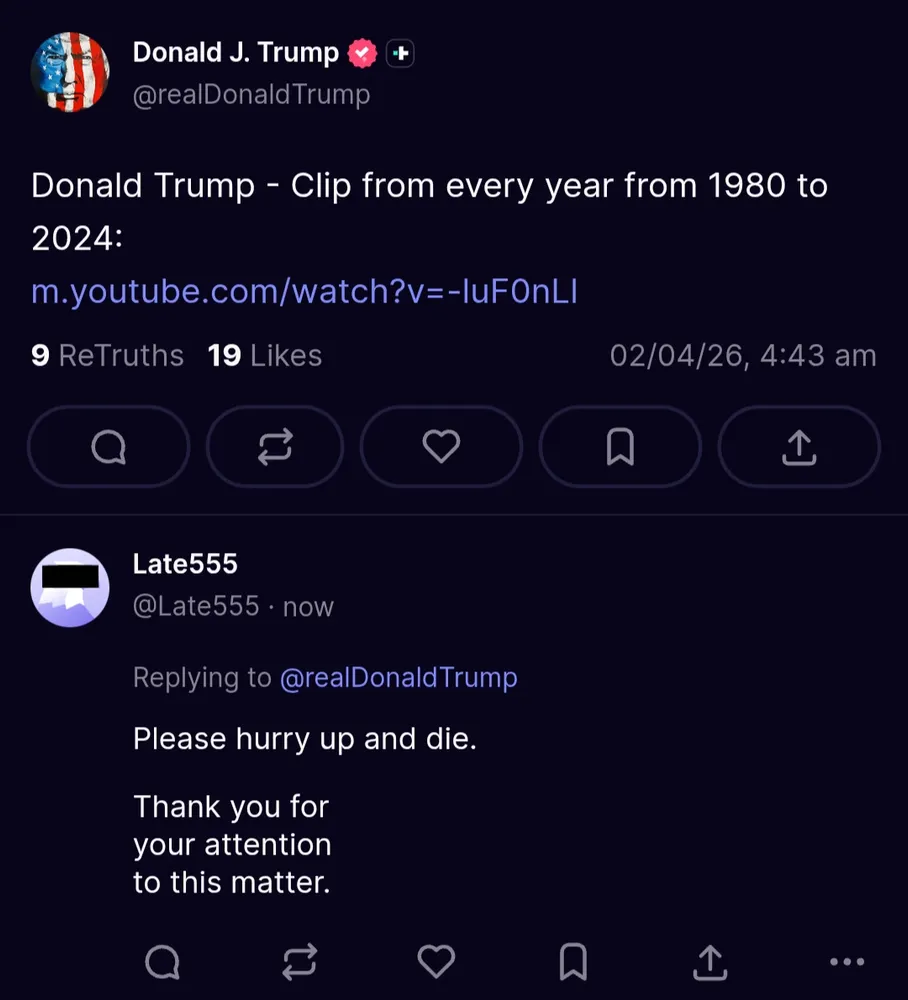Reply to Late555's comment

[162, 963]
